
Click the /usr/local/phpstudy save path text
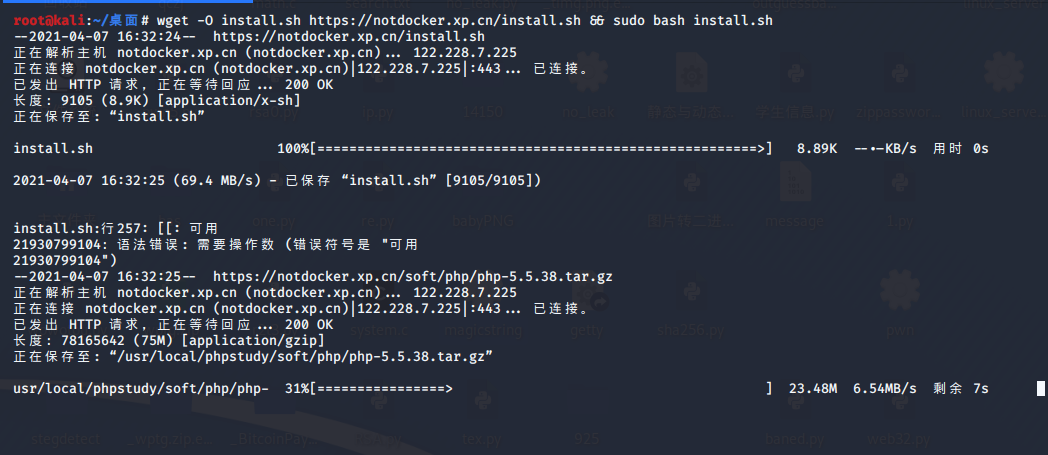(x=301, y=356)
